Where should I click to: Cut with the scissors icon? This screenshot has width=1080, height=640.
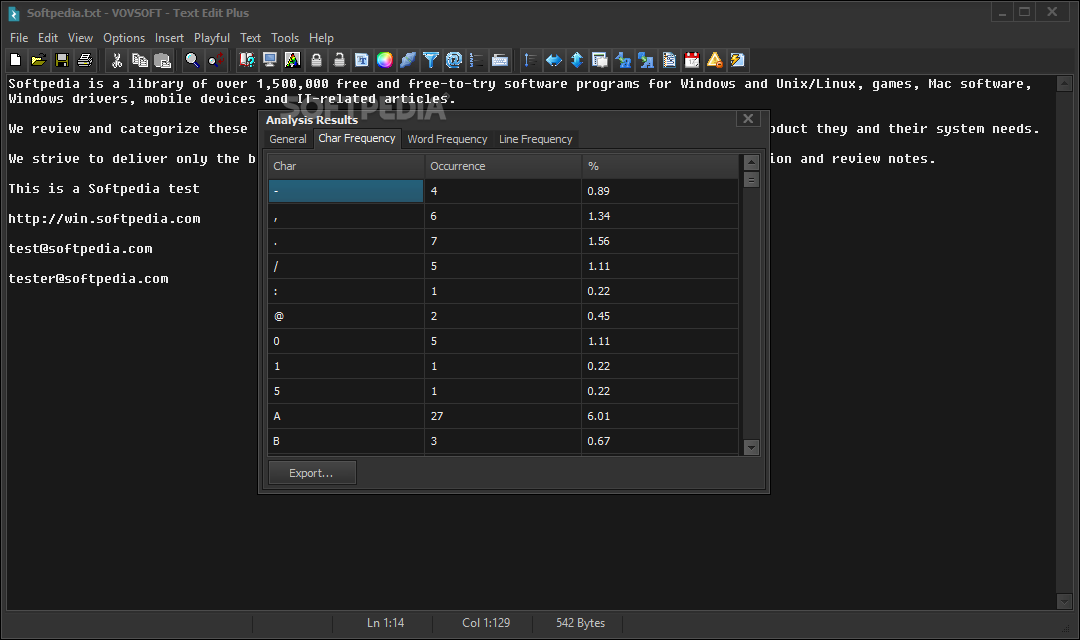click(116, 60)
